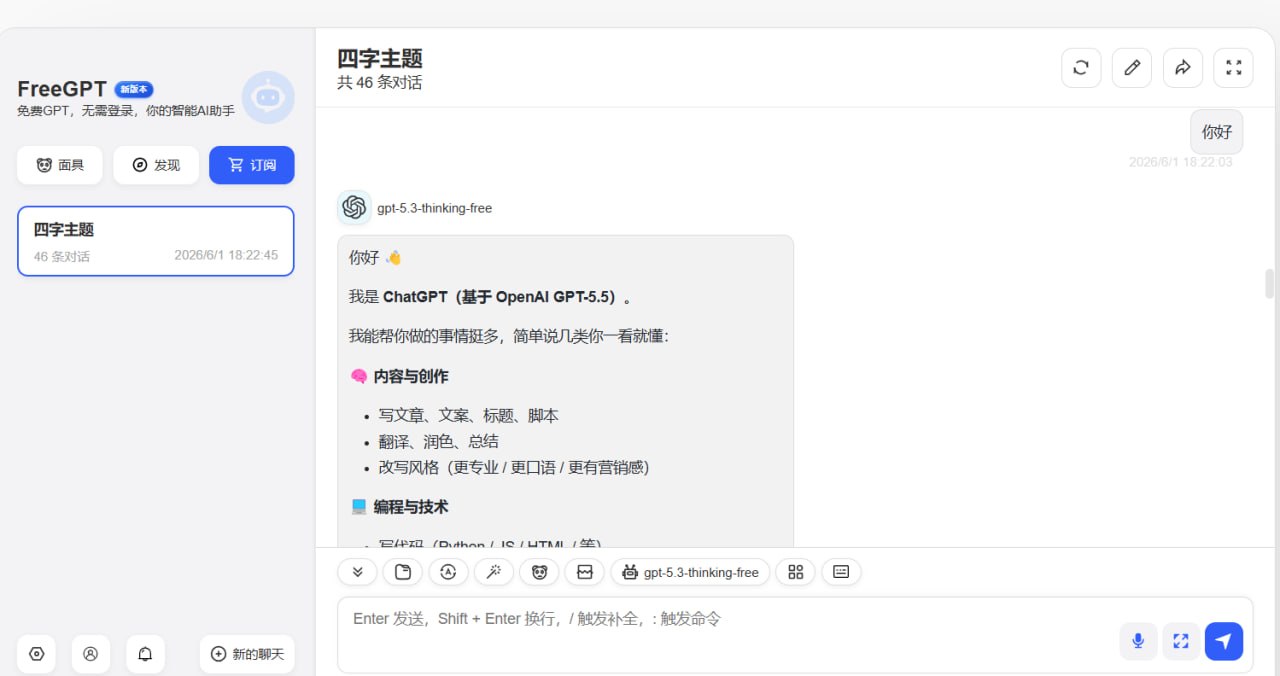This screenshot has height=676, width=1280.
Task: Click the blue 订阅 subscribe button
Action: pyautogui.click(x=252, y=165)
